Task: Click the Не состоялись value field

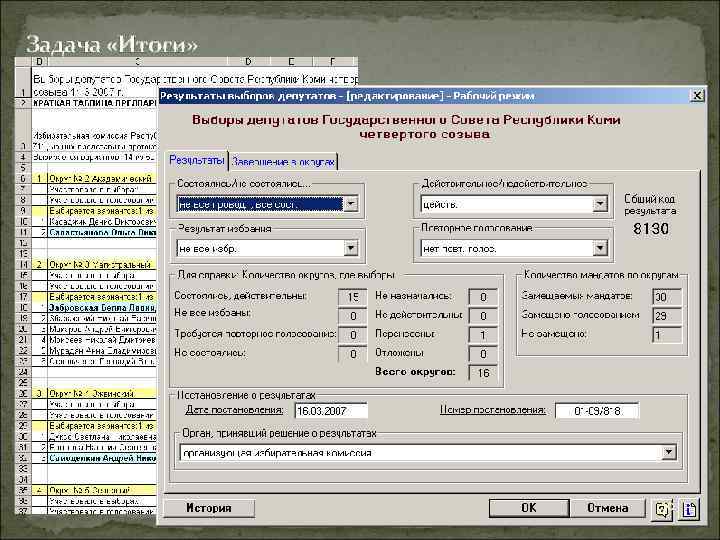Action: [x=352, y=354]
